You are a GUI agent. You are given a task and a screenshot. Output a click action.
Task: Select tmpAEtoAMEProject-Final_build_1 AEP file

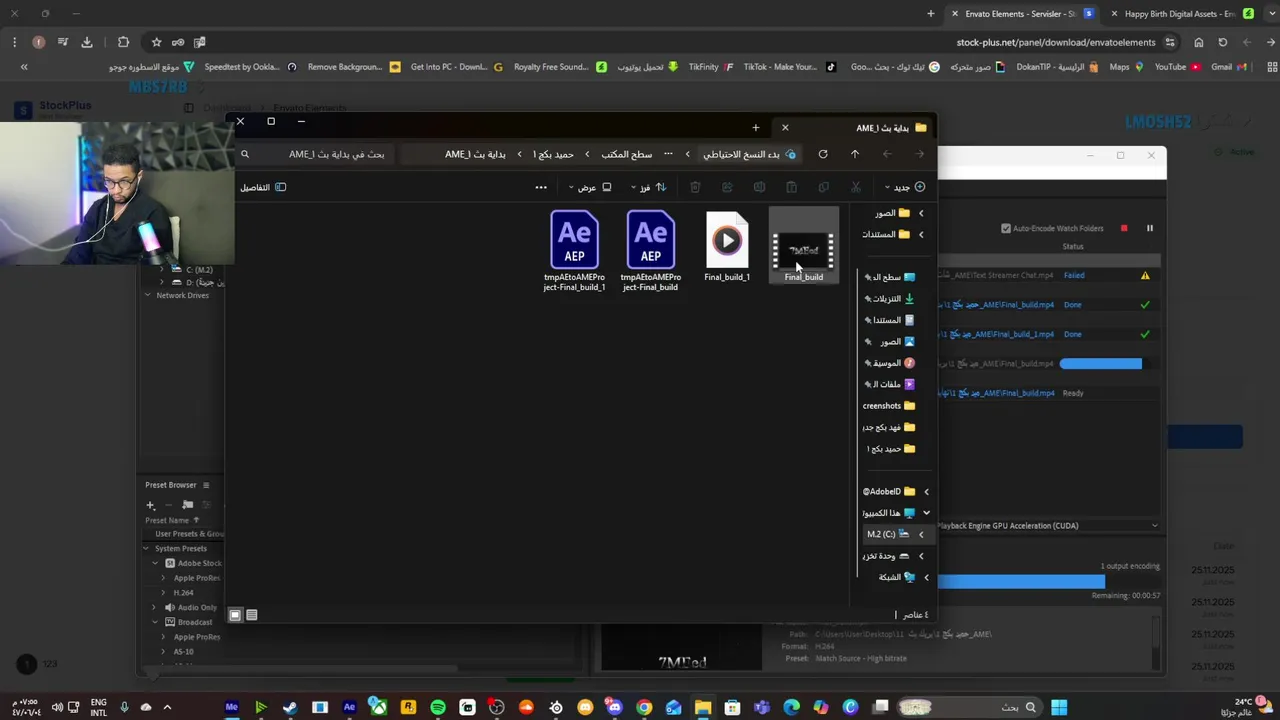pyautogui.click(x=574, y=251)
